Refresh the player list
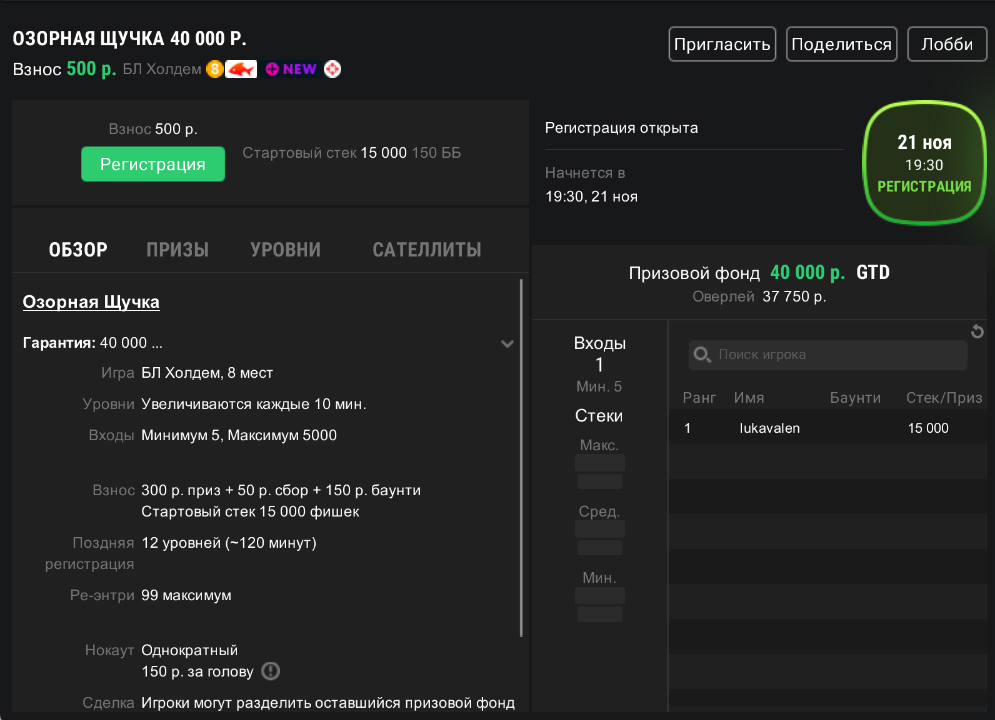Image resolution: width=995 pixels, height=720 pixels. pos(978,332)
